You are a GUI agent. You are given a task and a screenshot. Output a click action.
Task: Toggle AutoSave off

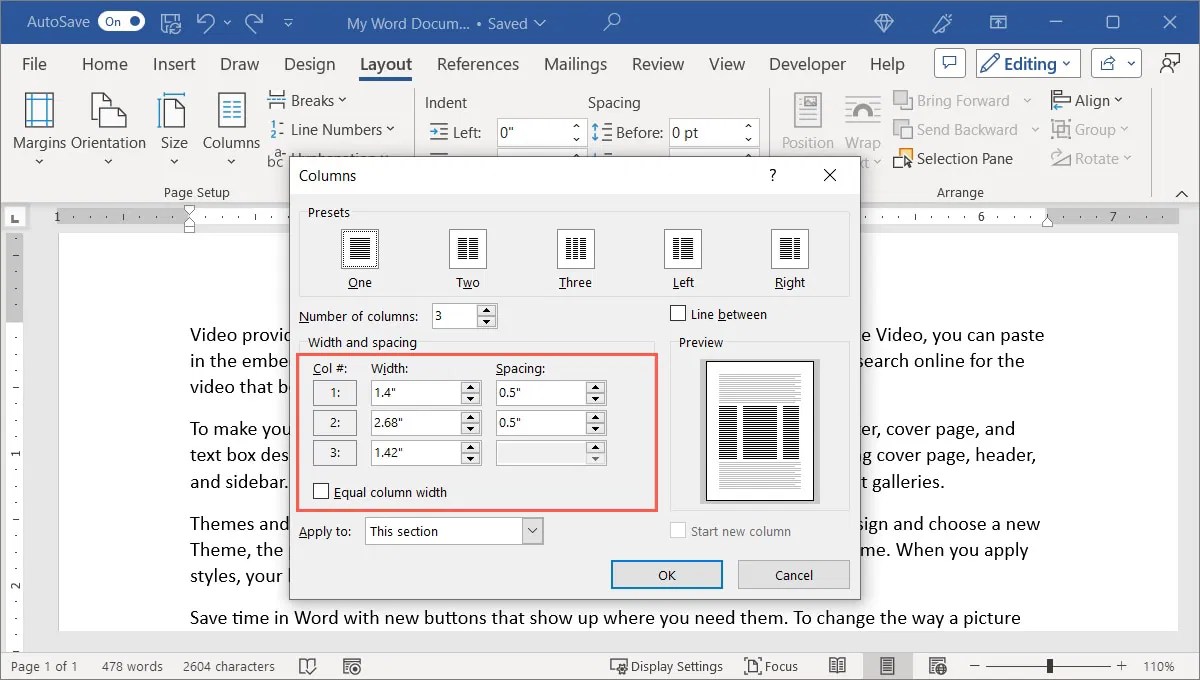click(x=121, y=21)
